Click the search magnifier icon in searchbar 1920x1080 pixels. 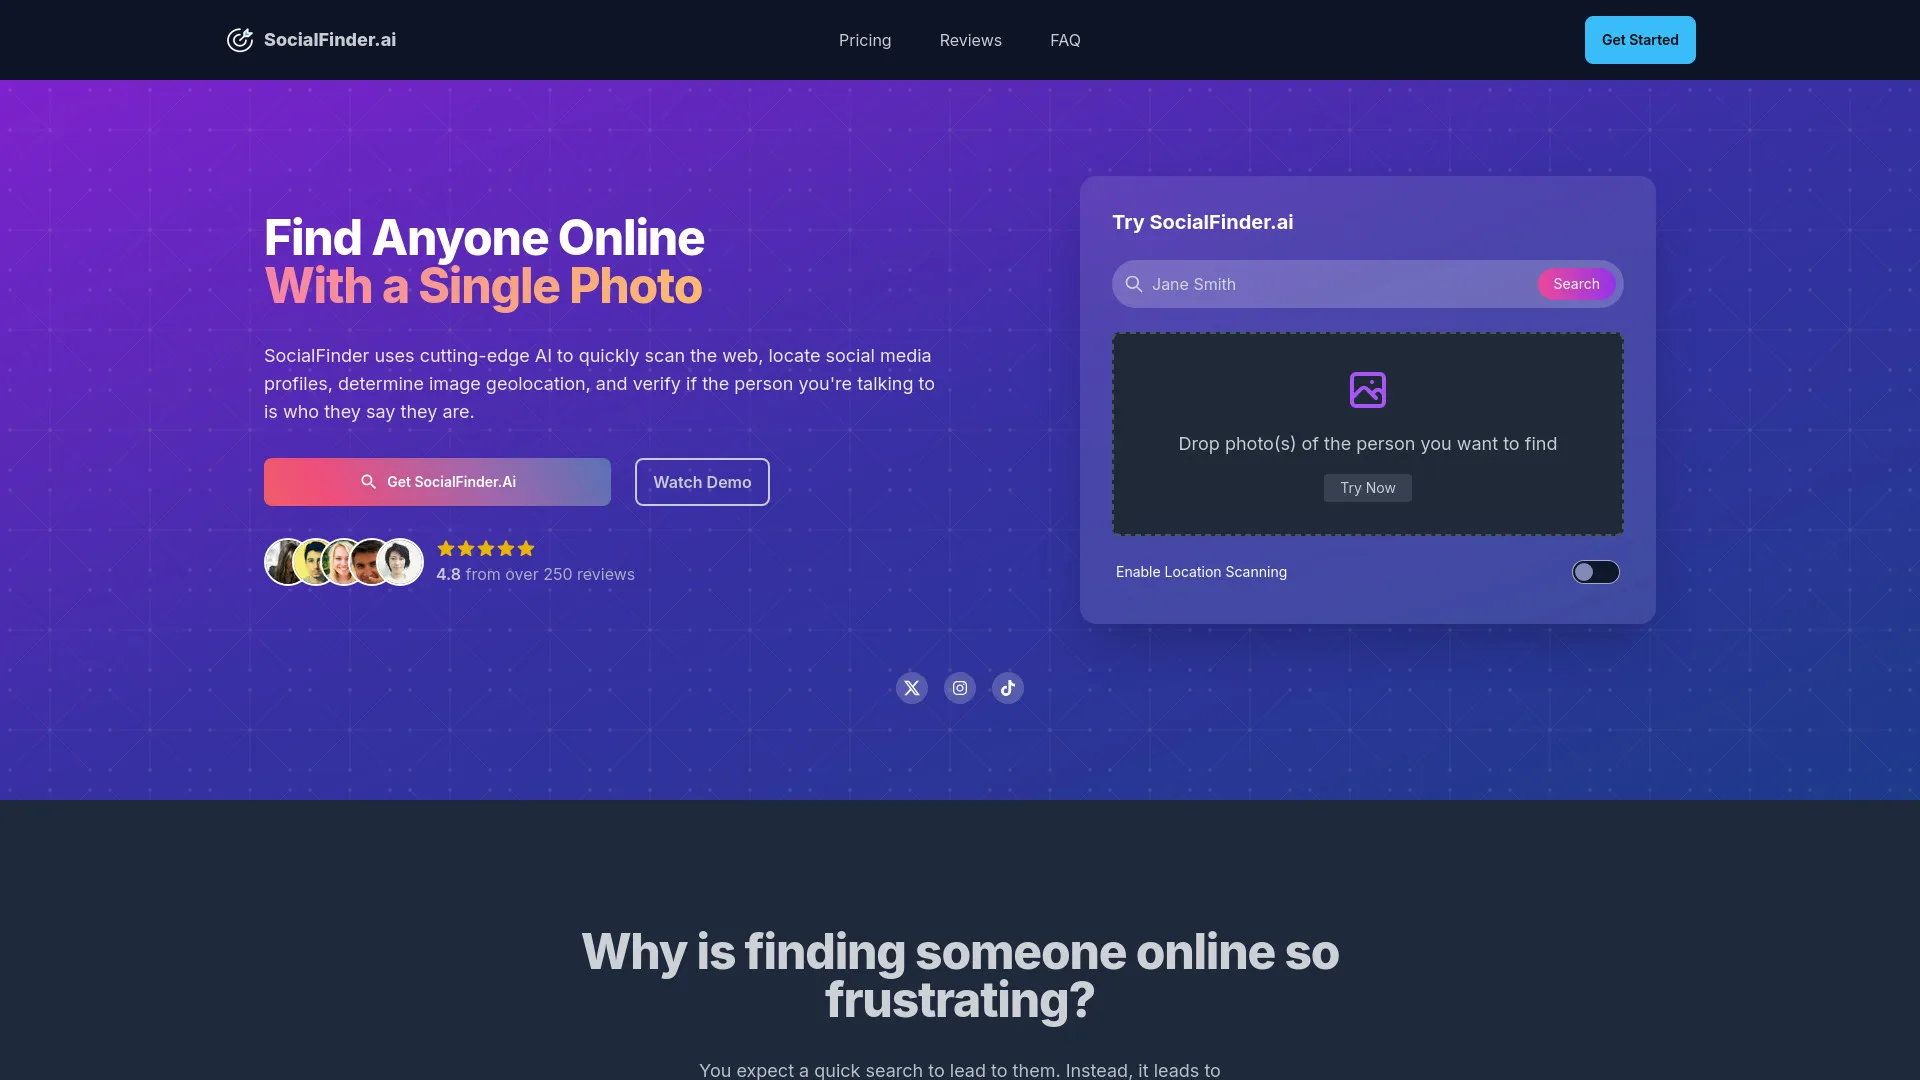pos(1133,284)
